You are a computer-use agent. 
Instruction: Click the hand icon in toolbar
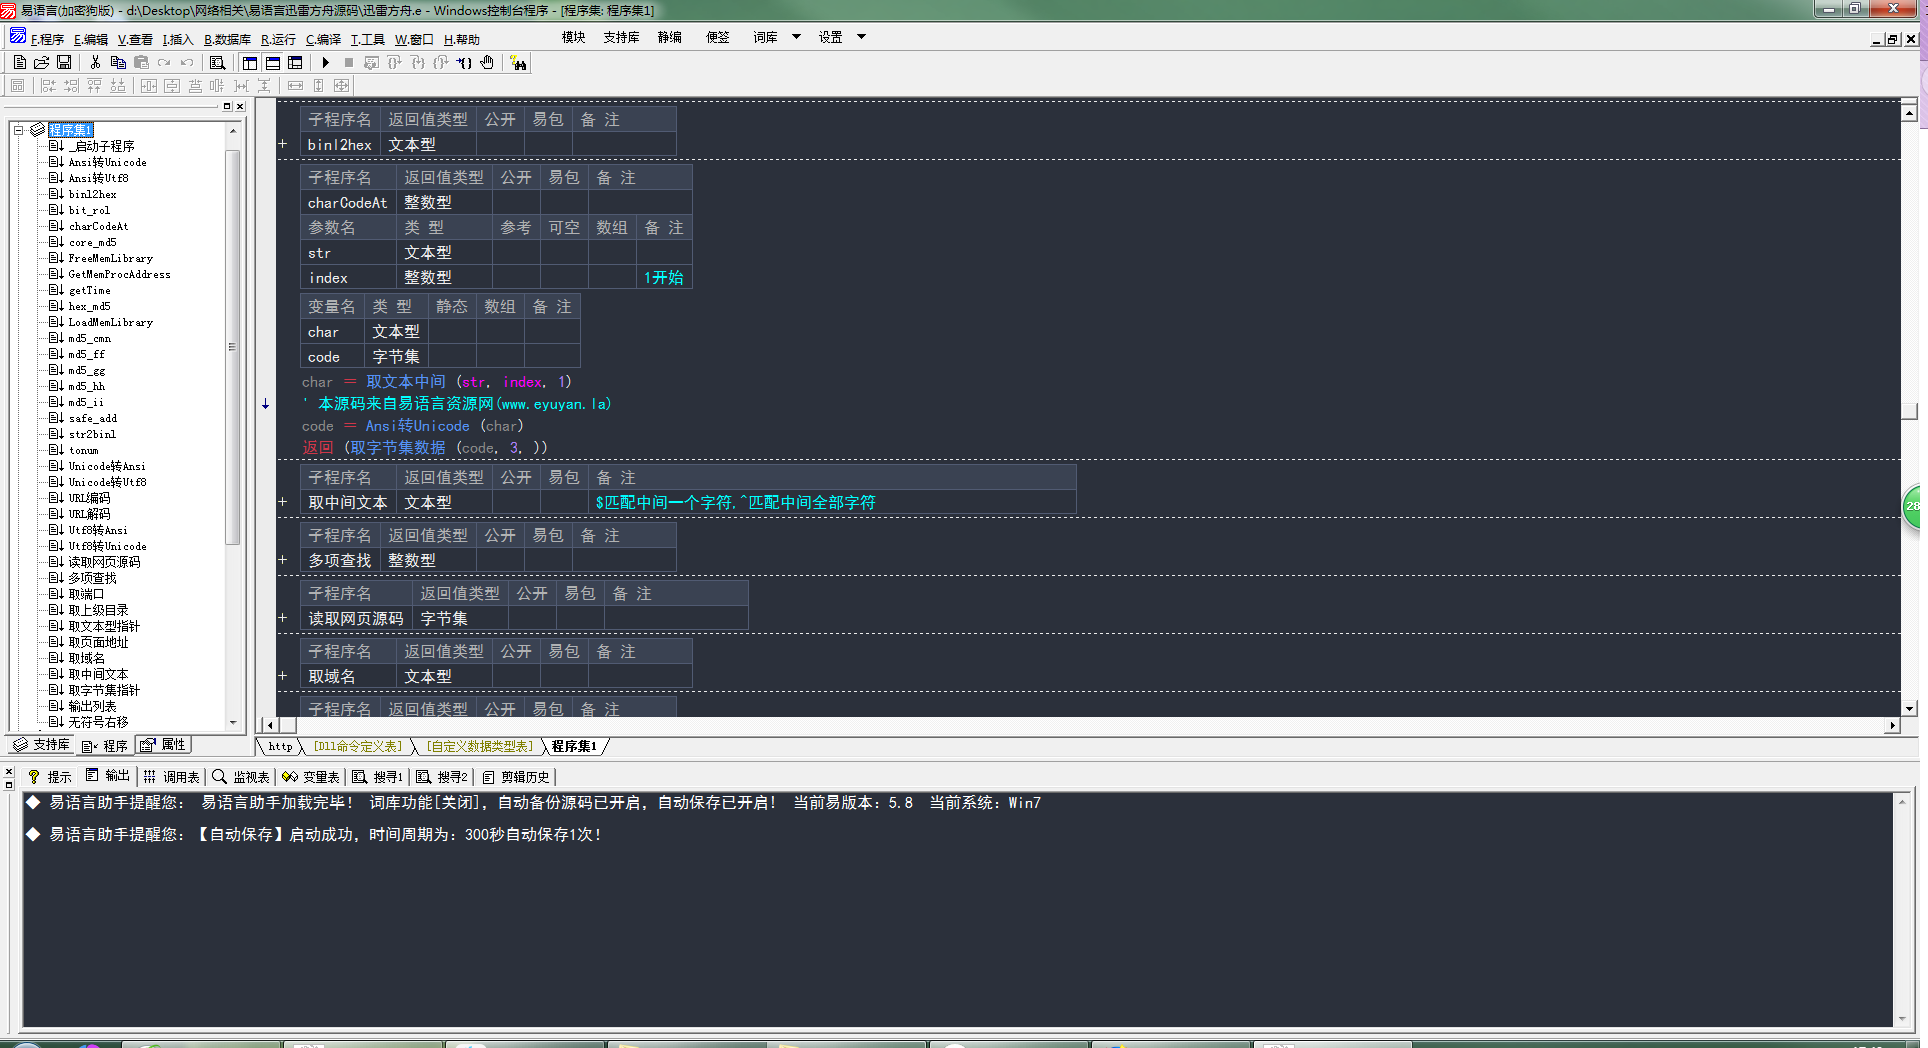point(487,63)
